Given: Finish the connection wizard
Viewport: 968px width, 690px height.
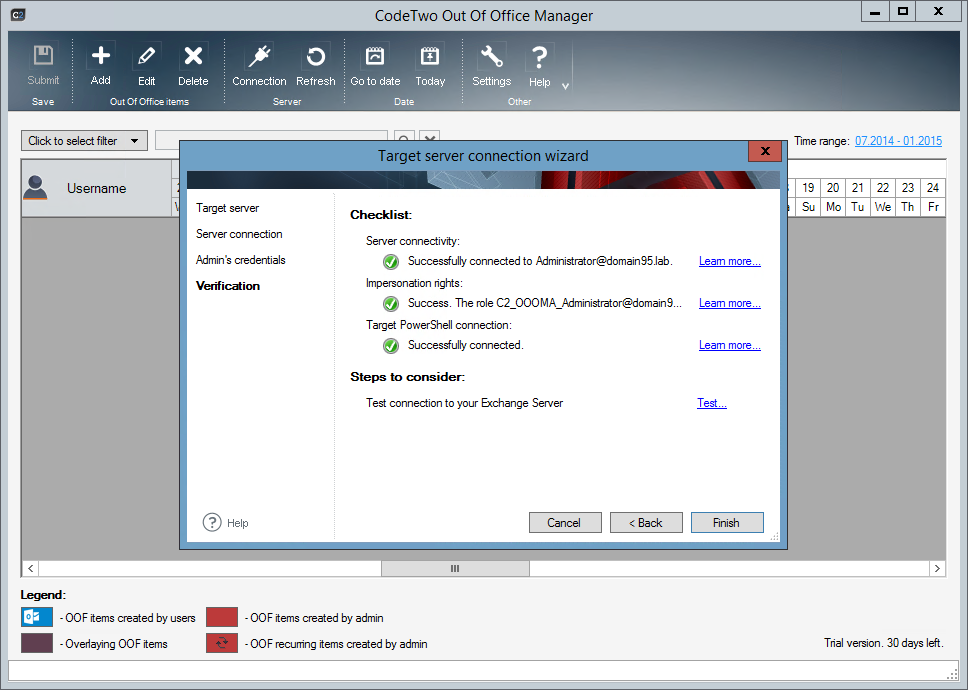Looking at the screenshot, I should coord(727,523).
